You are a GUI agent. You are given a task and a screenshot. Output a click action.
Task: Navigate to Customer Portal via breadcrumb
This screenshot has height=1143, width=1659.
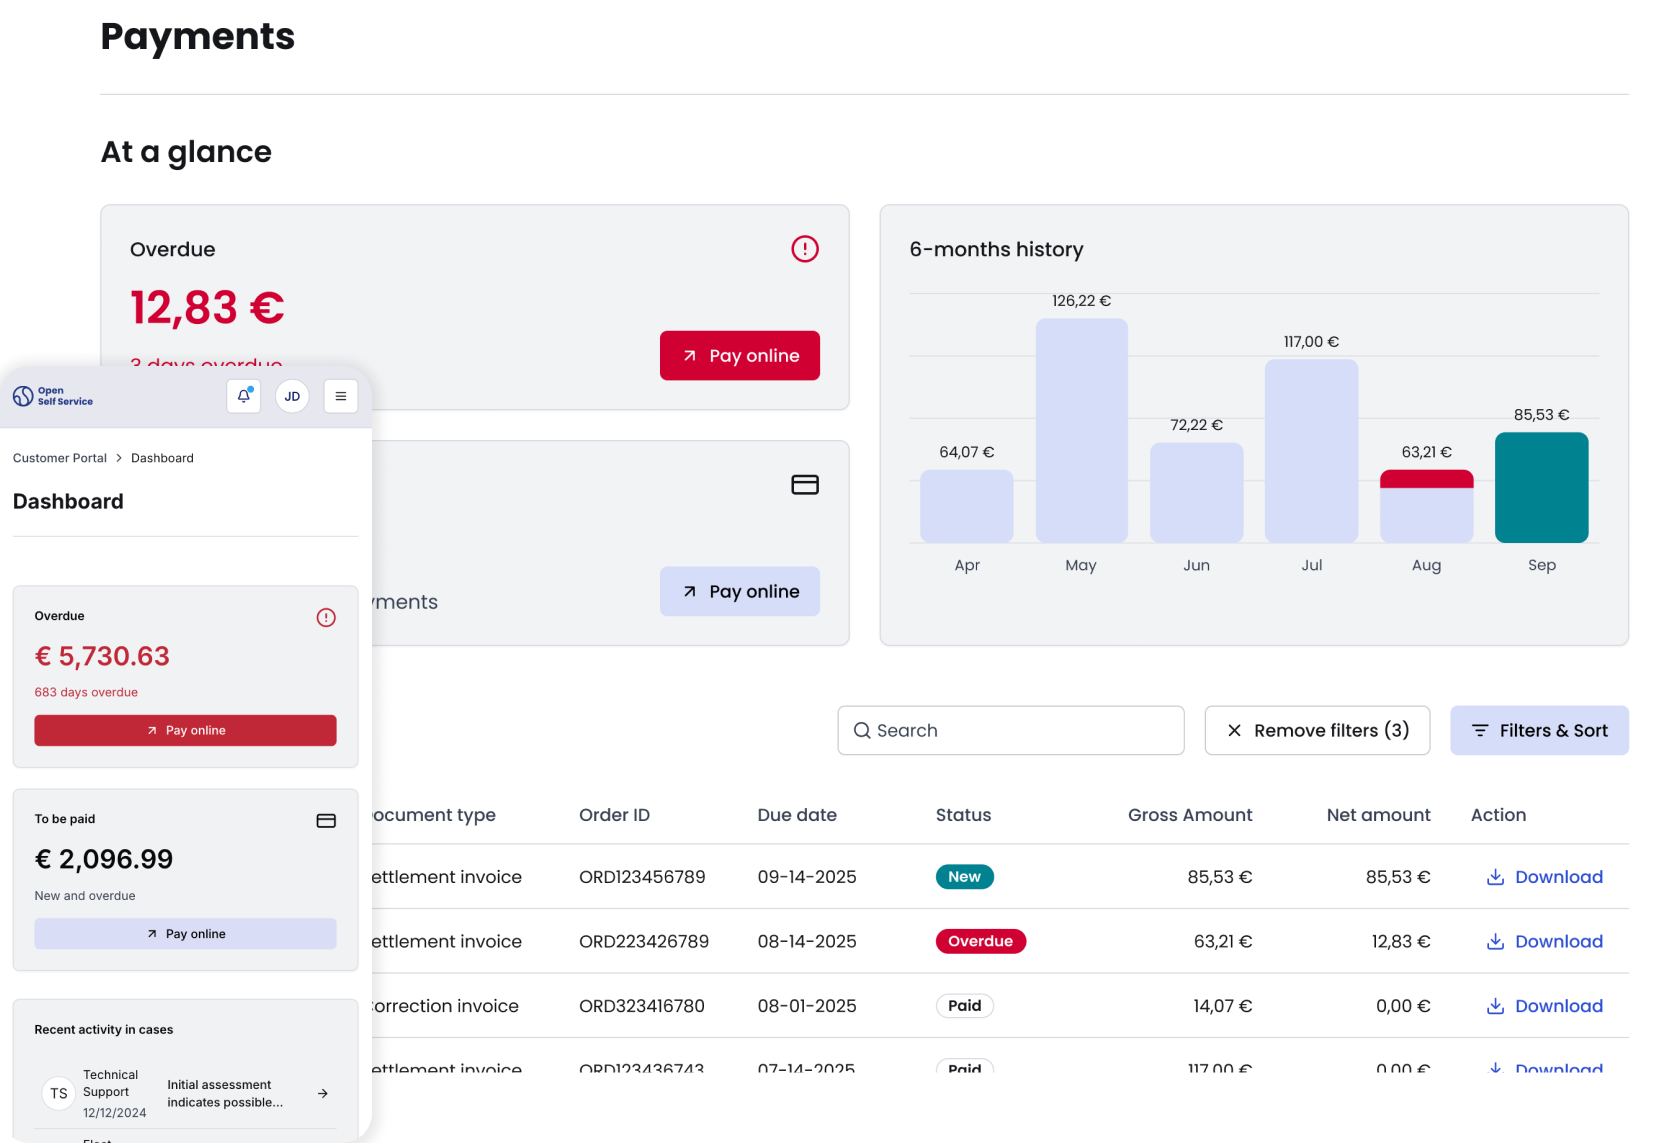point(59,458)
